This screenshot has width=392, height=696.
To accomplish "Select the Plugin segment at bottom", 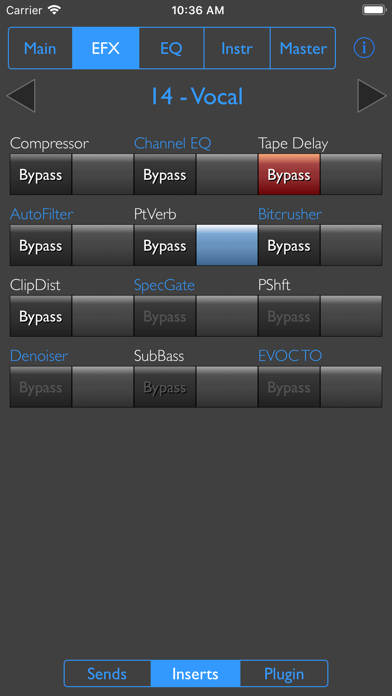I will pyautogui.click(x=284, y=673).
